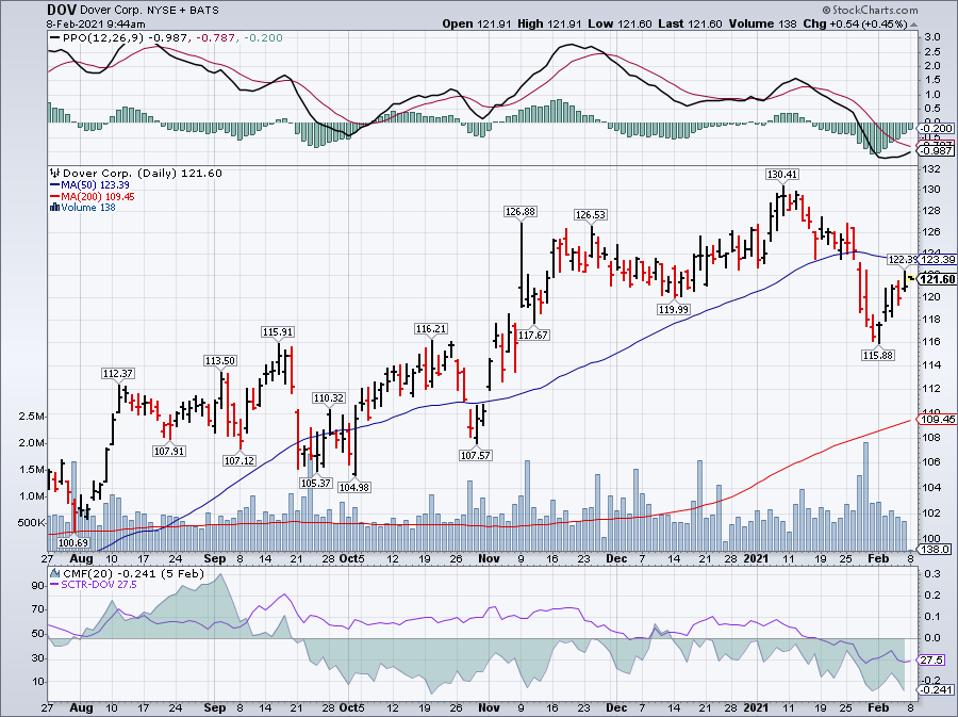Click the 107.12 low price label
The width and height of the screenshot is (958, 717).
tap(240, 460)
